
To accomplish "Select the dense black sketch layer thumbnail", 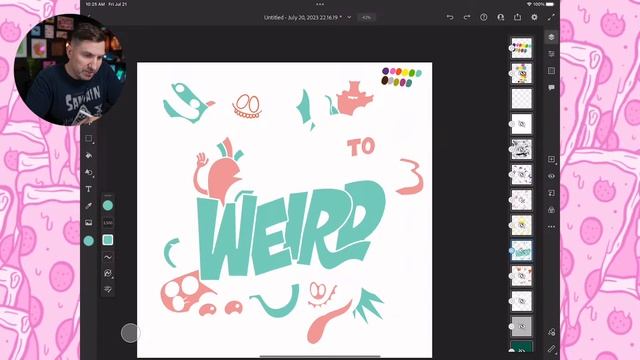I will click(522, 149).
